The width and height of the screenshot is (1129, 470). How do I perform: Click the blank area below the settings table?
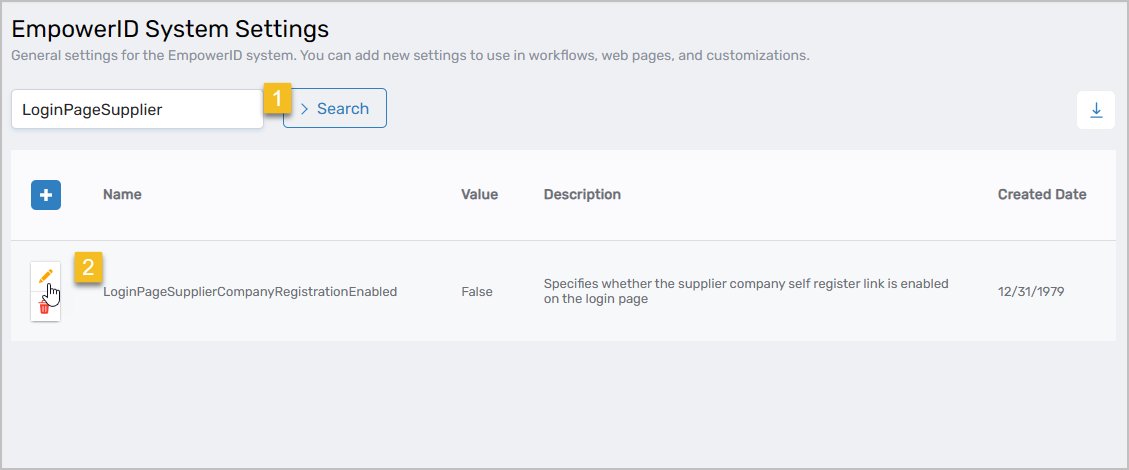coord(564,400)
